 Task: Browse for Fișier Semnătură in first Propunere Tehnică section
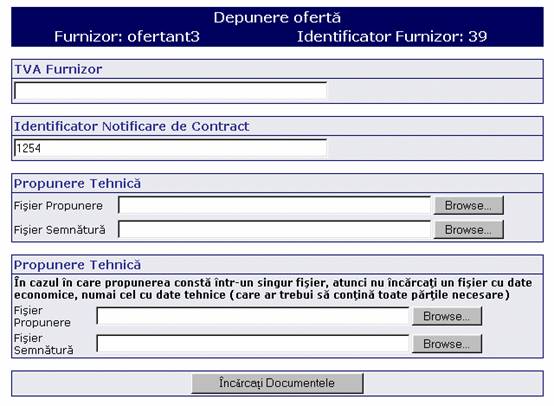468,230
